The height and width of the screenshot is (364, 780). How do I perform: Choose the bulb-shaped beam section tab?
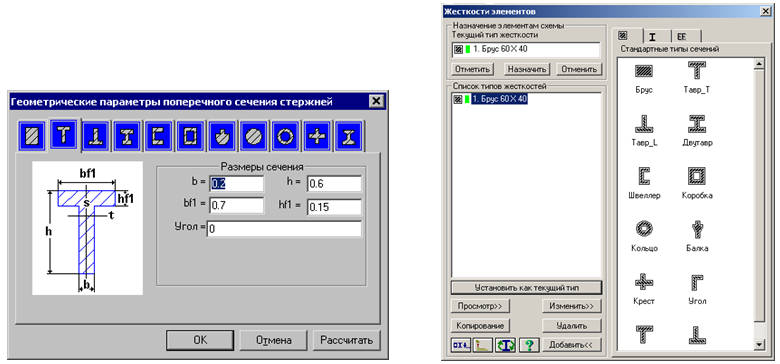pyautogui.click(x=223, y=136)
